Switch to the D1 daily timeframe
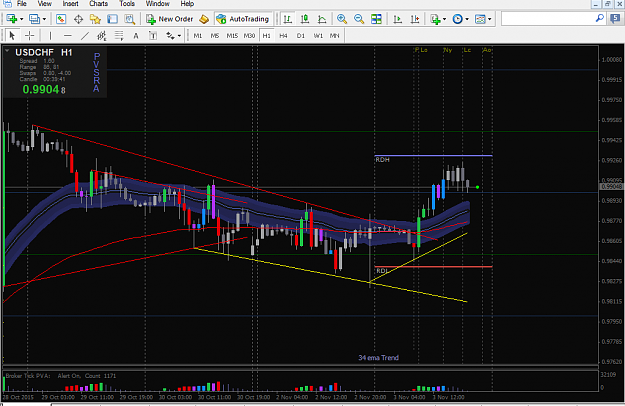Screen dimensions: 625x406 301,36
